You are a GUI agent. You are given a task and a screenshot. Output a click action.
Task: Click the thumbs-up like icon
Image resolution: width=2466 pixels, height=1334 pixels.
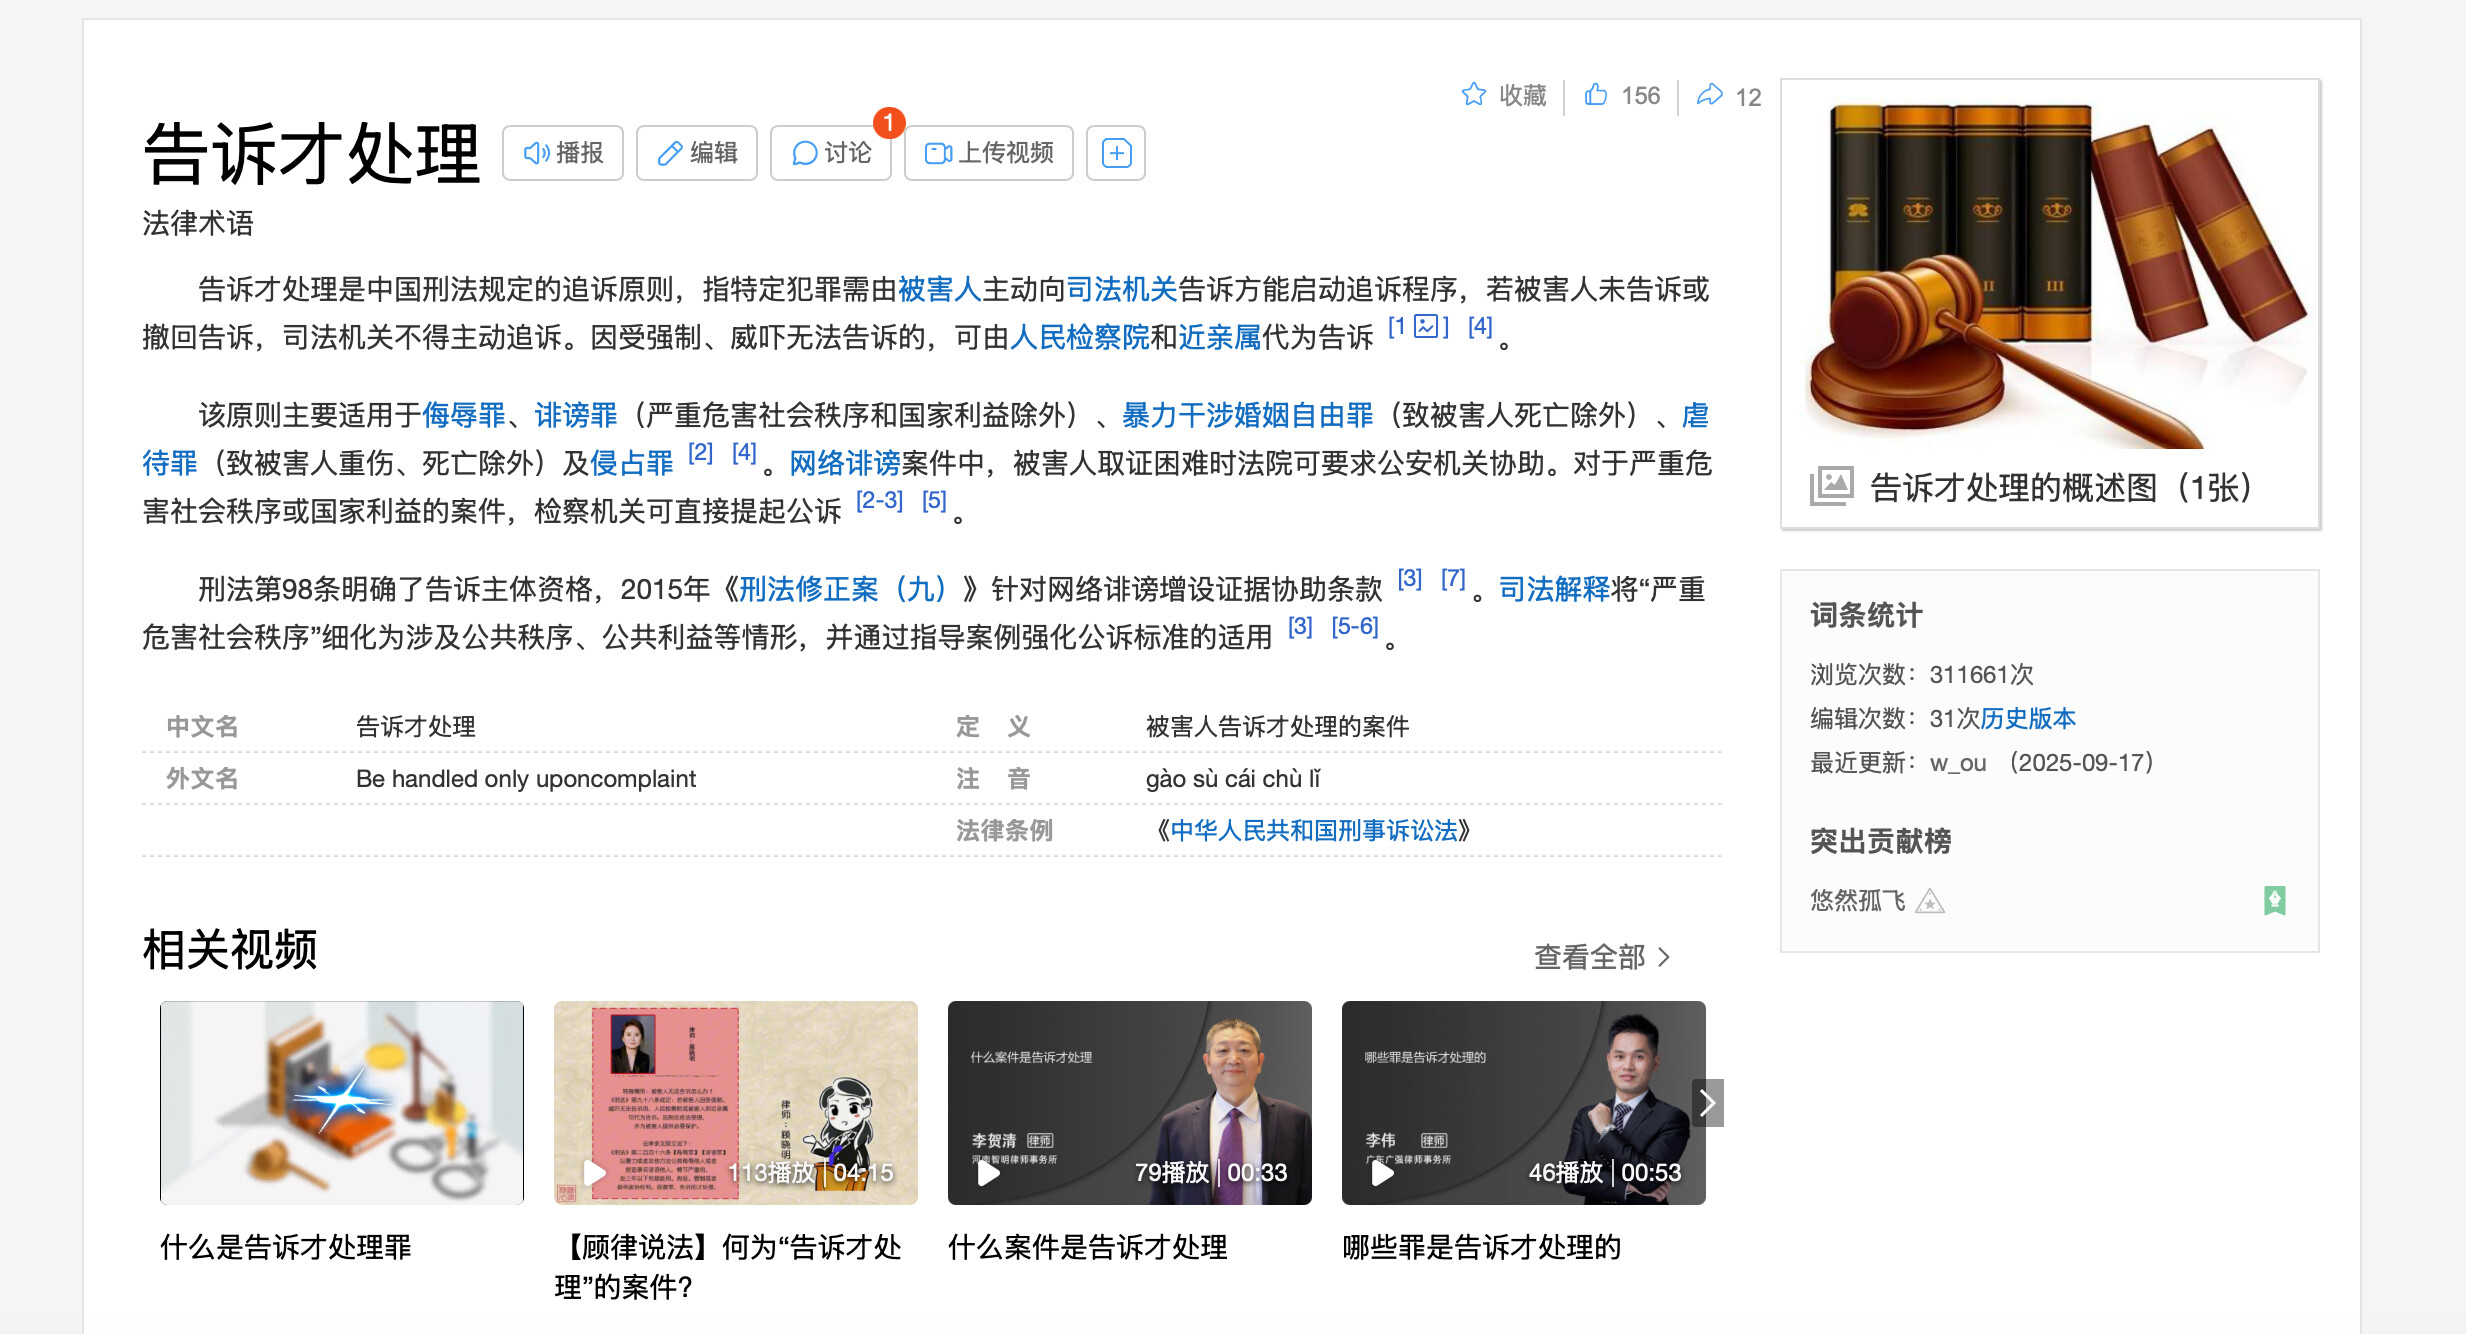coord(1596,95)
